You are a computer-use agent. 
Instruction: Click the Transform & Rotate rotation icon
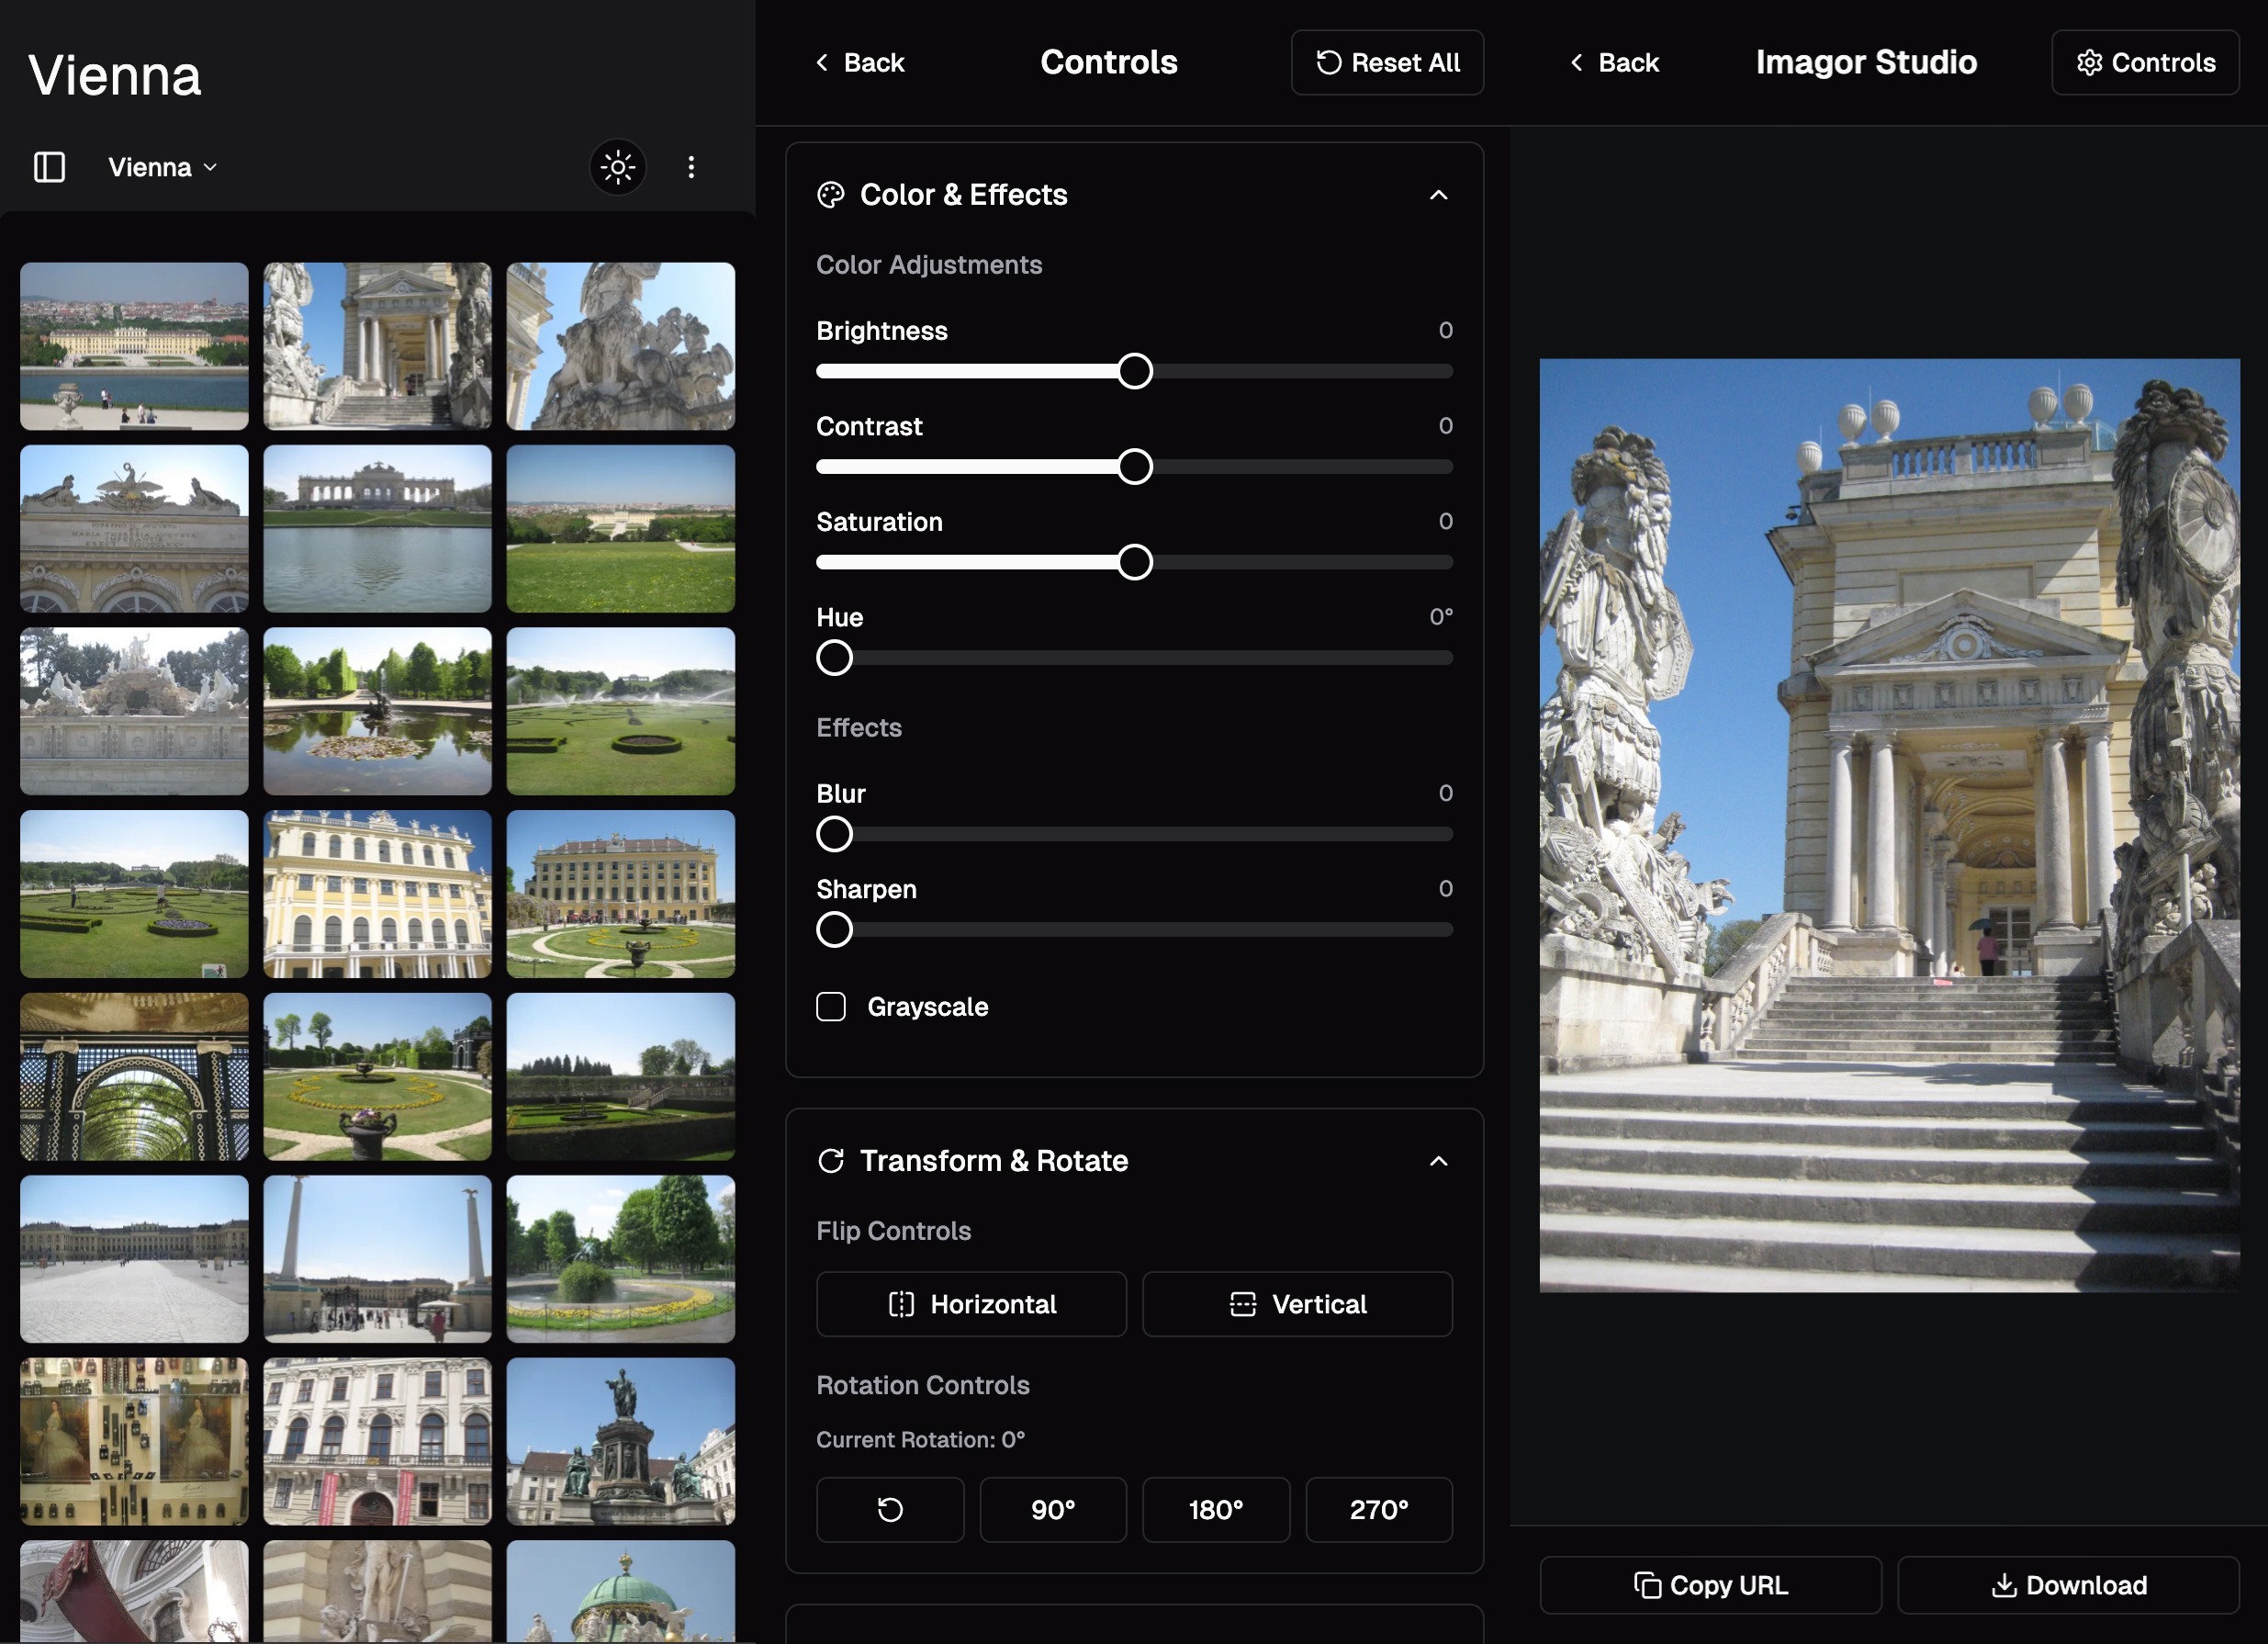831,1161
